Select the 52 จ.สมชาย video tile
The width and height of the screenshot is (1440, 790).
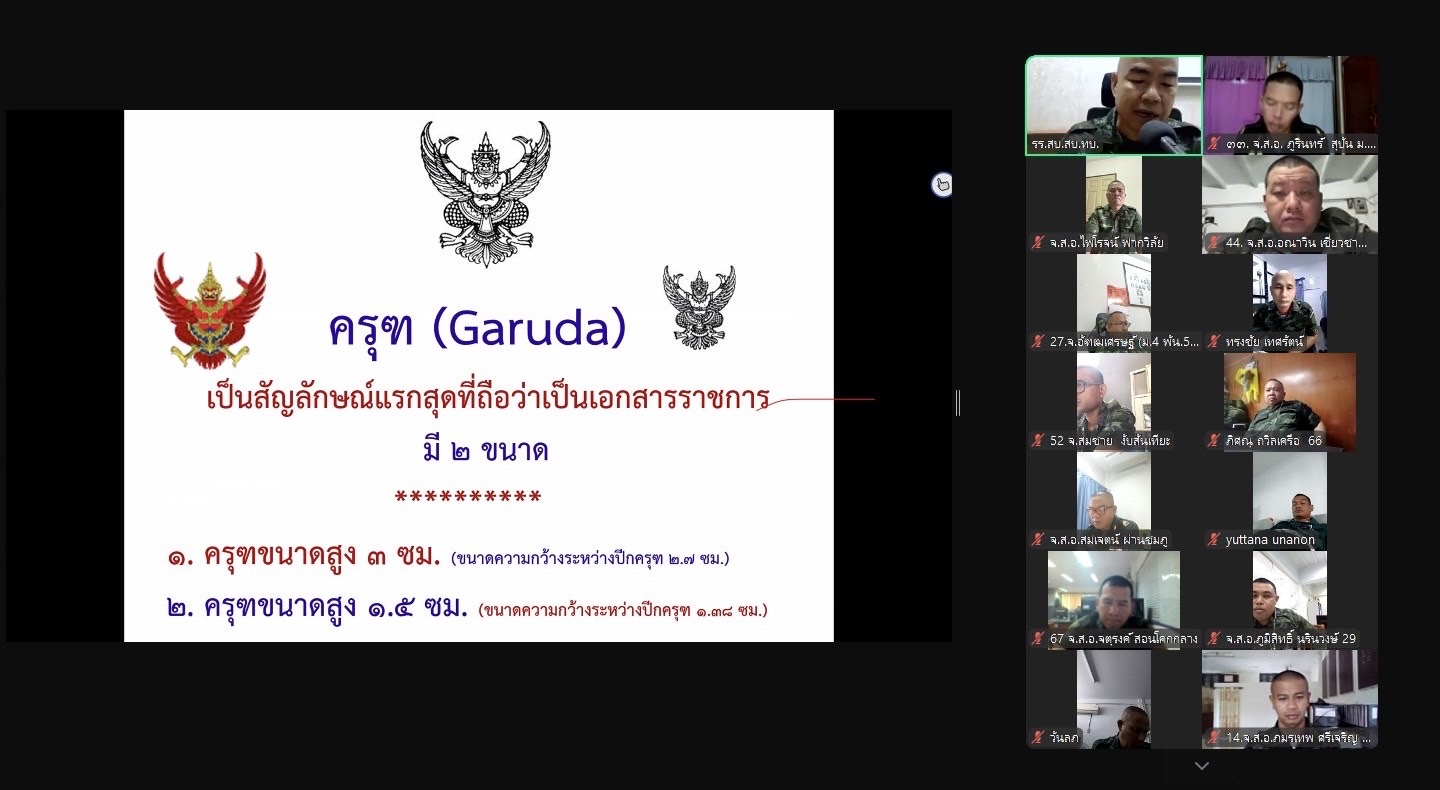1114,401
